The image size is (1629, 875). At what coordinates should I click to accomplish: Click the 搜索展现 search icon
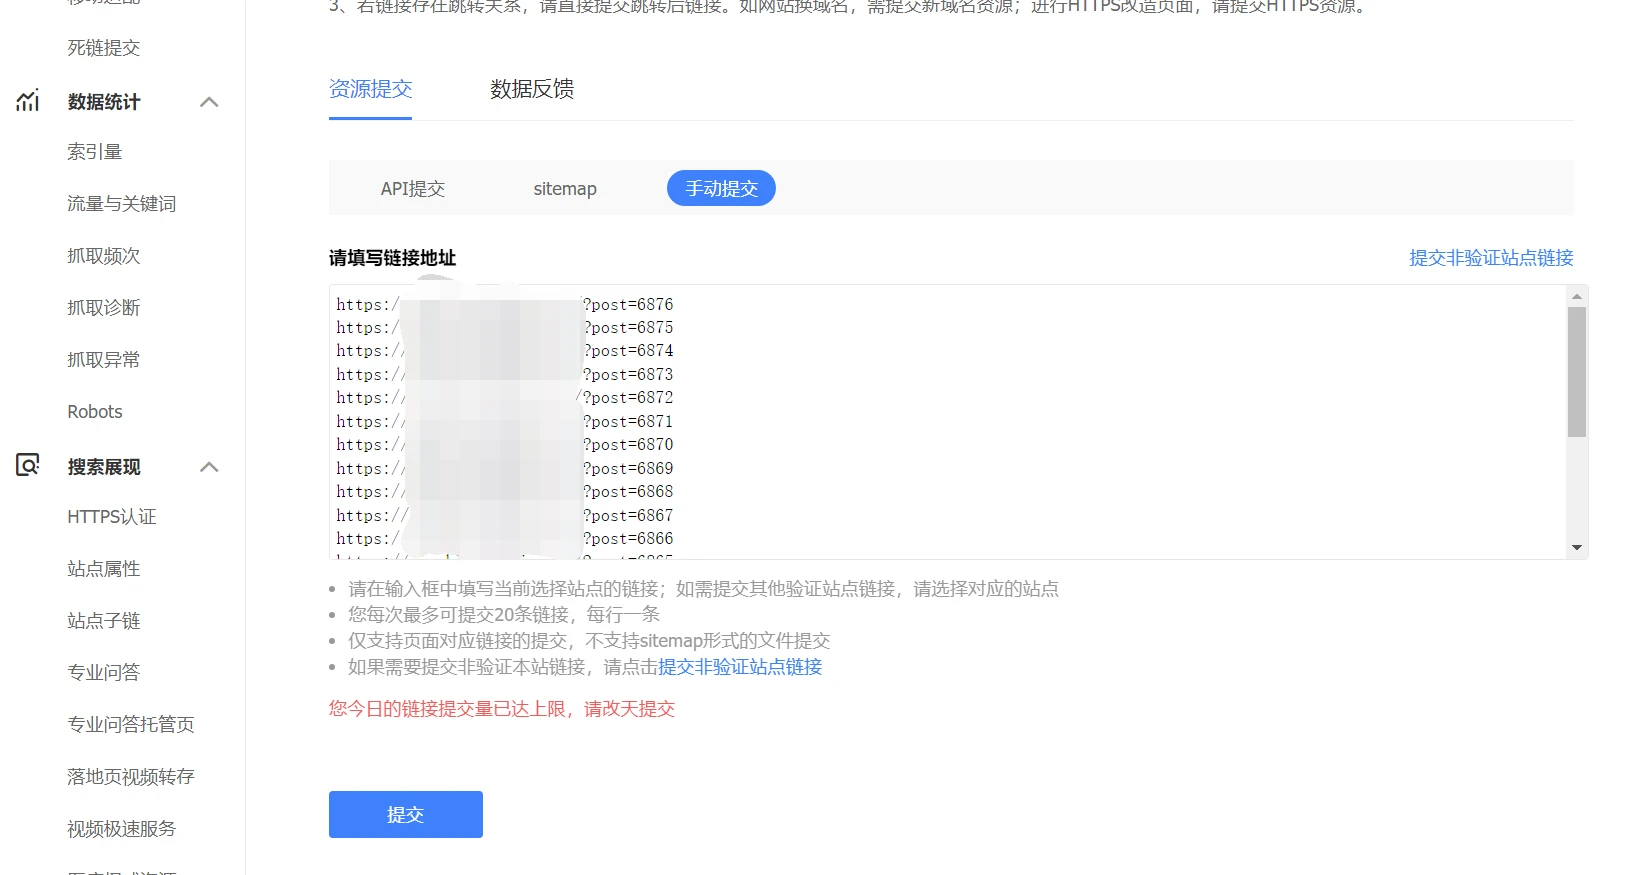28,465
